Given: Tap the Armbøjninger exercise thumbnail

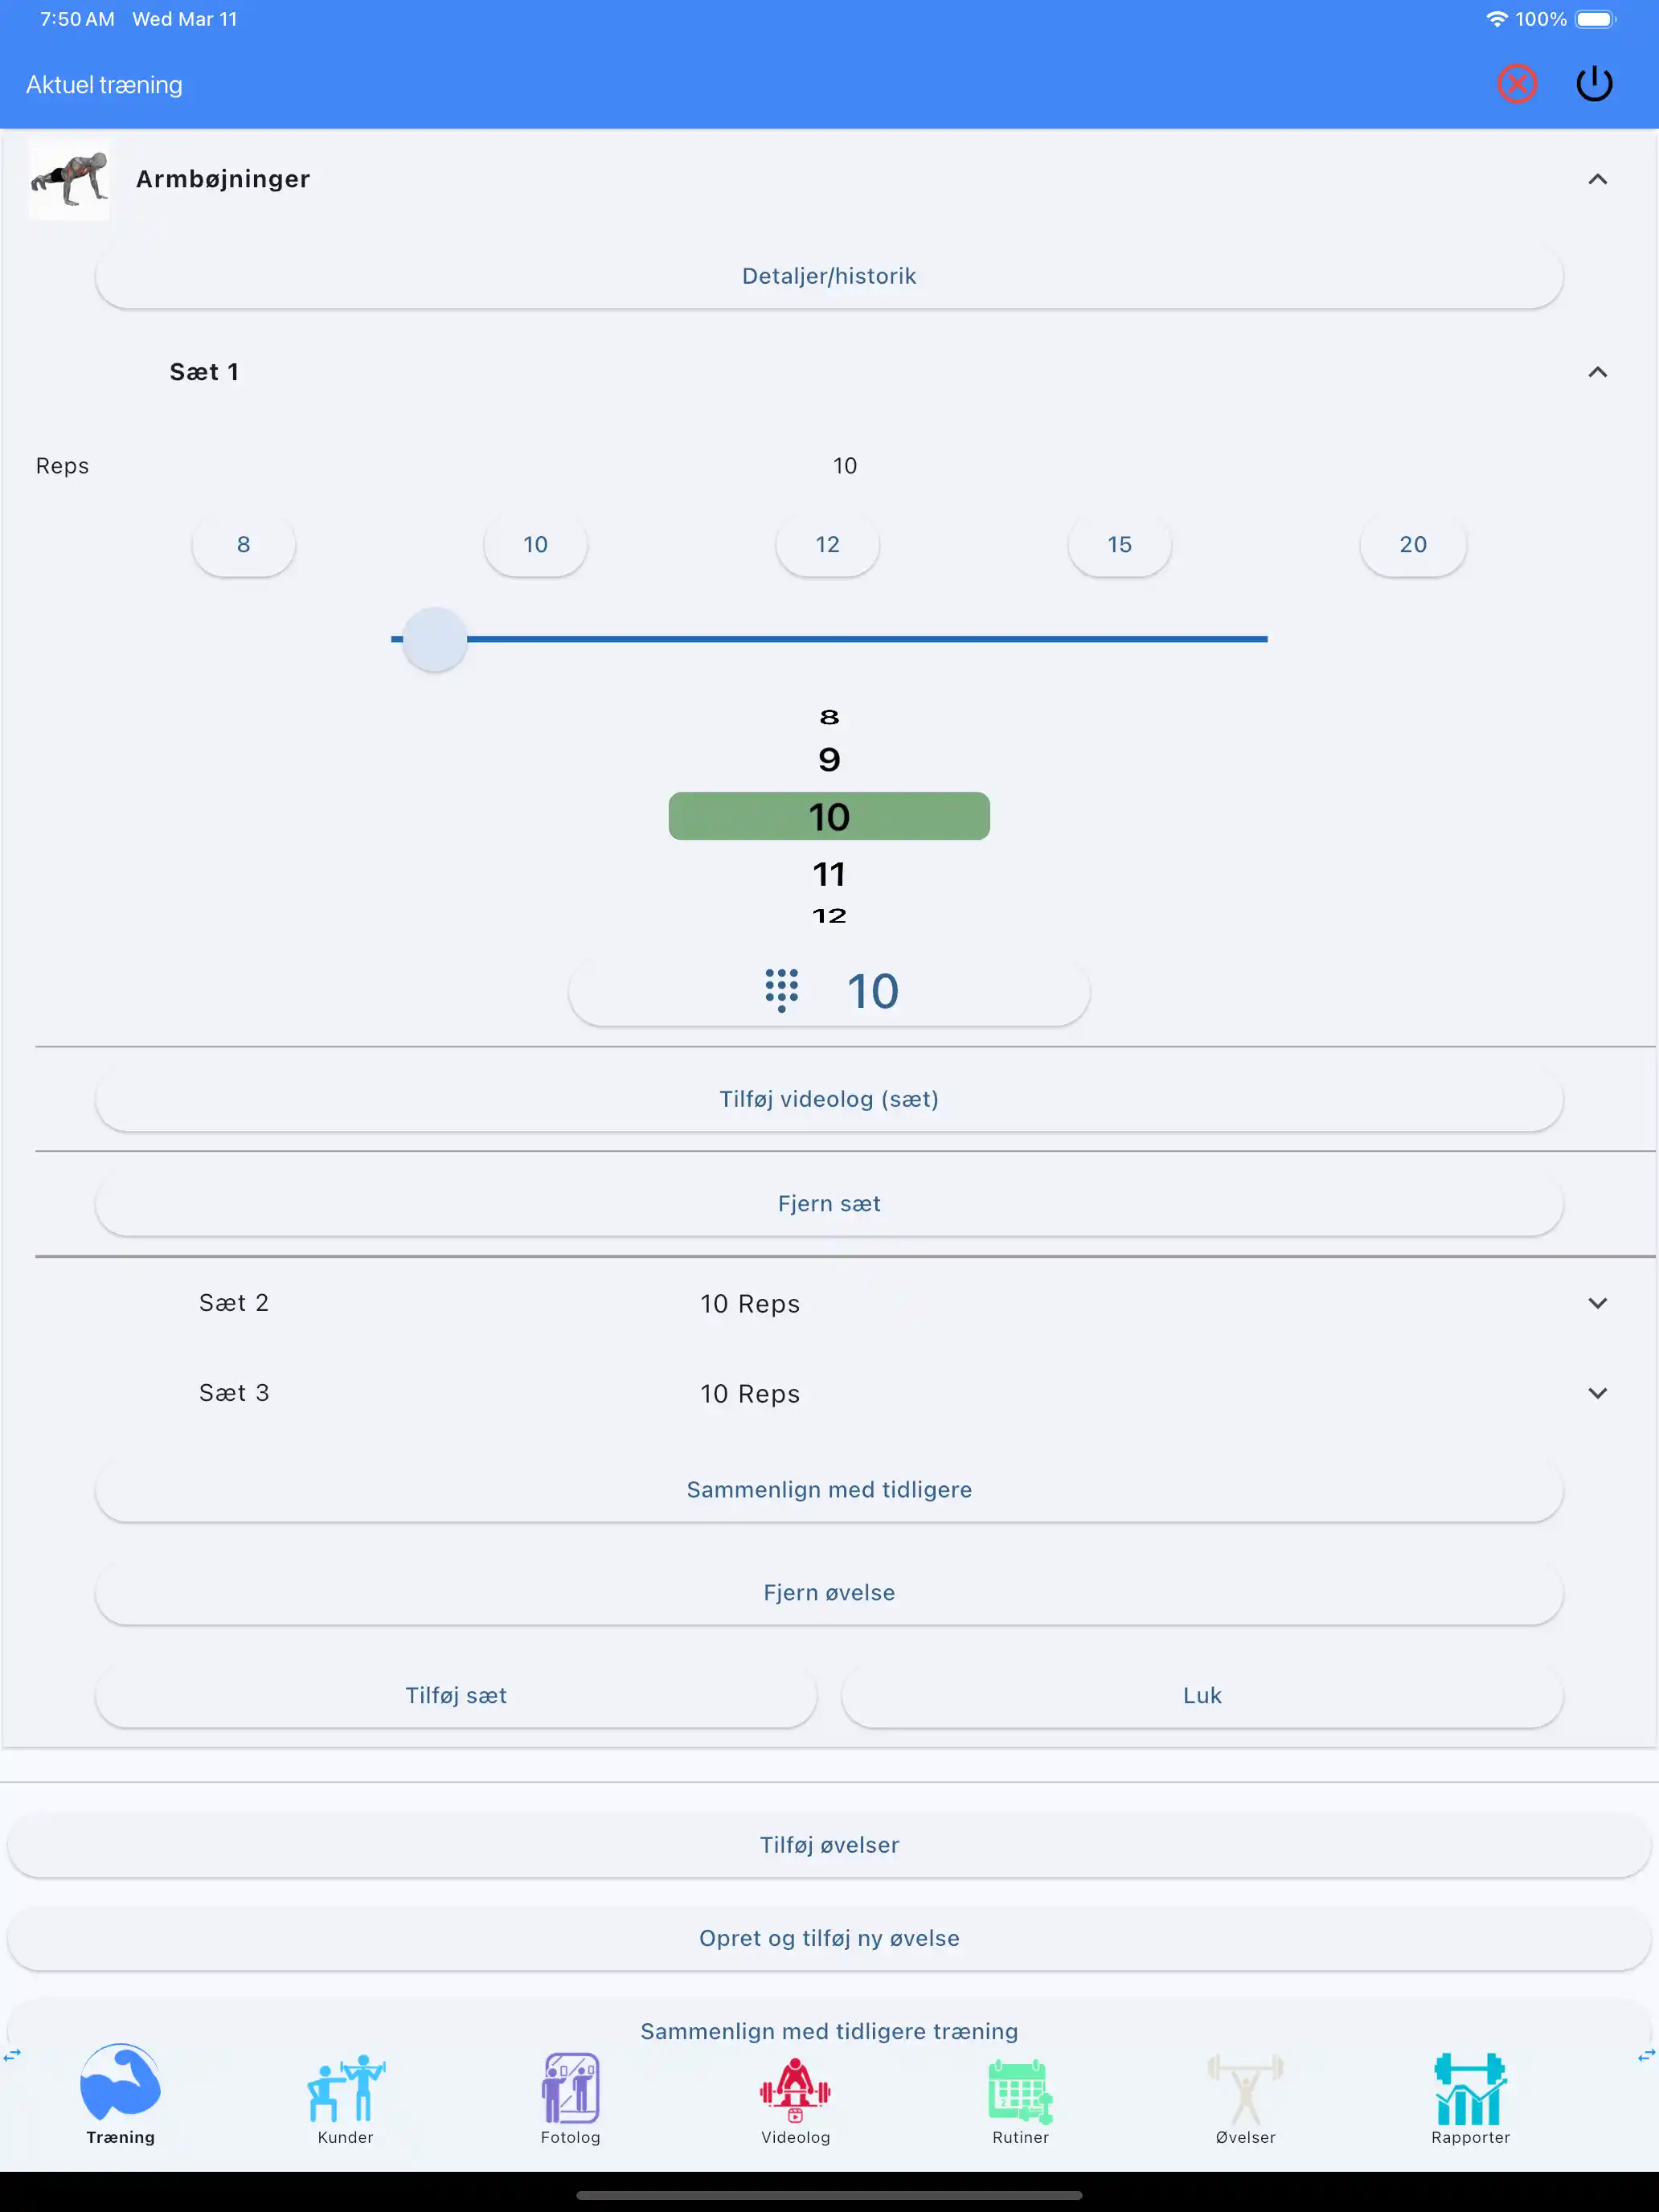Looking at the screenshot, I should (69, 180).
